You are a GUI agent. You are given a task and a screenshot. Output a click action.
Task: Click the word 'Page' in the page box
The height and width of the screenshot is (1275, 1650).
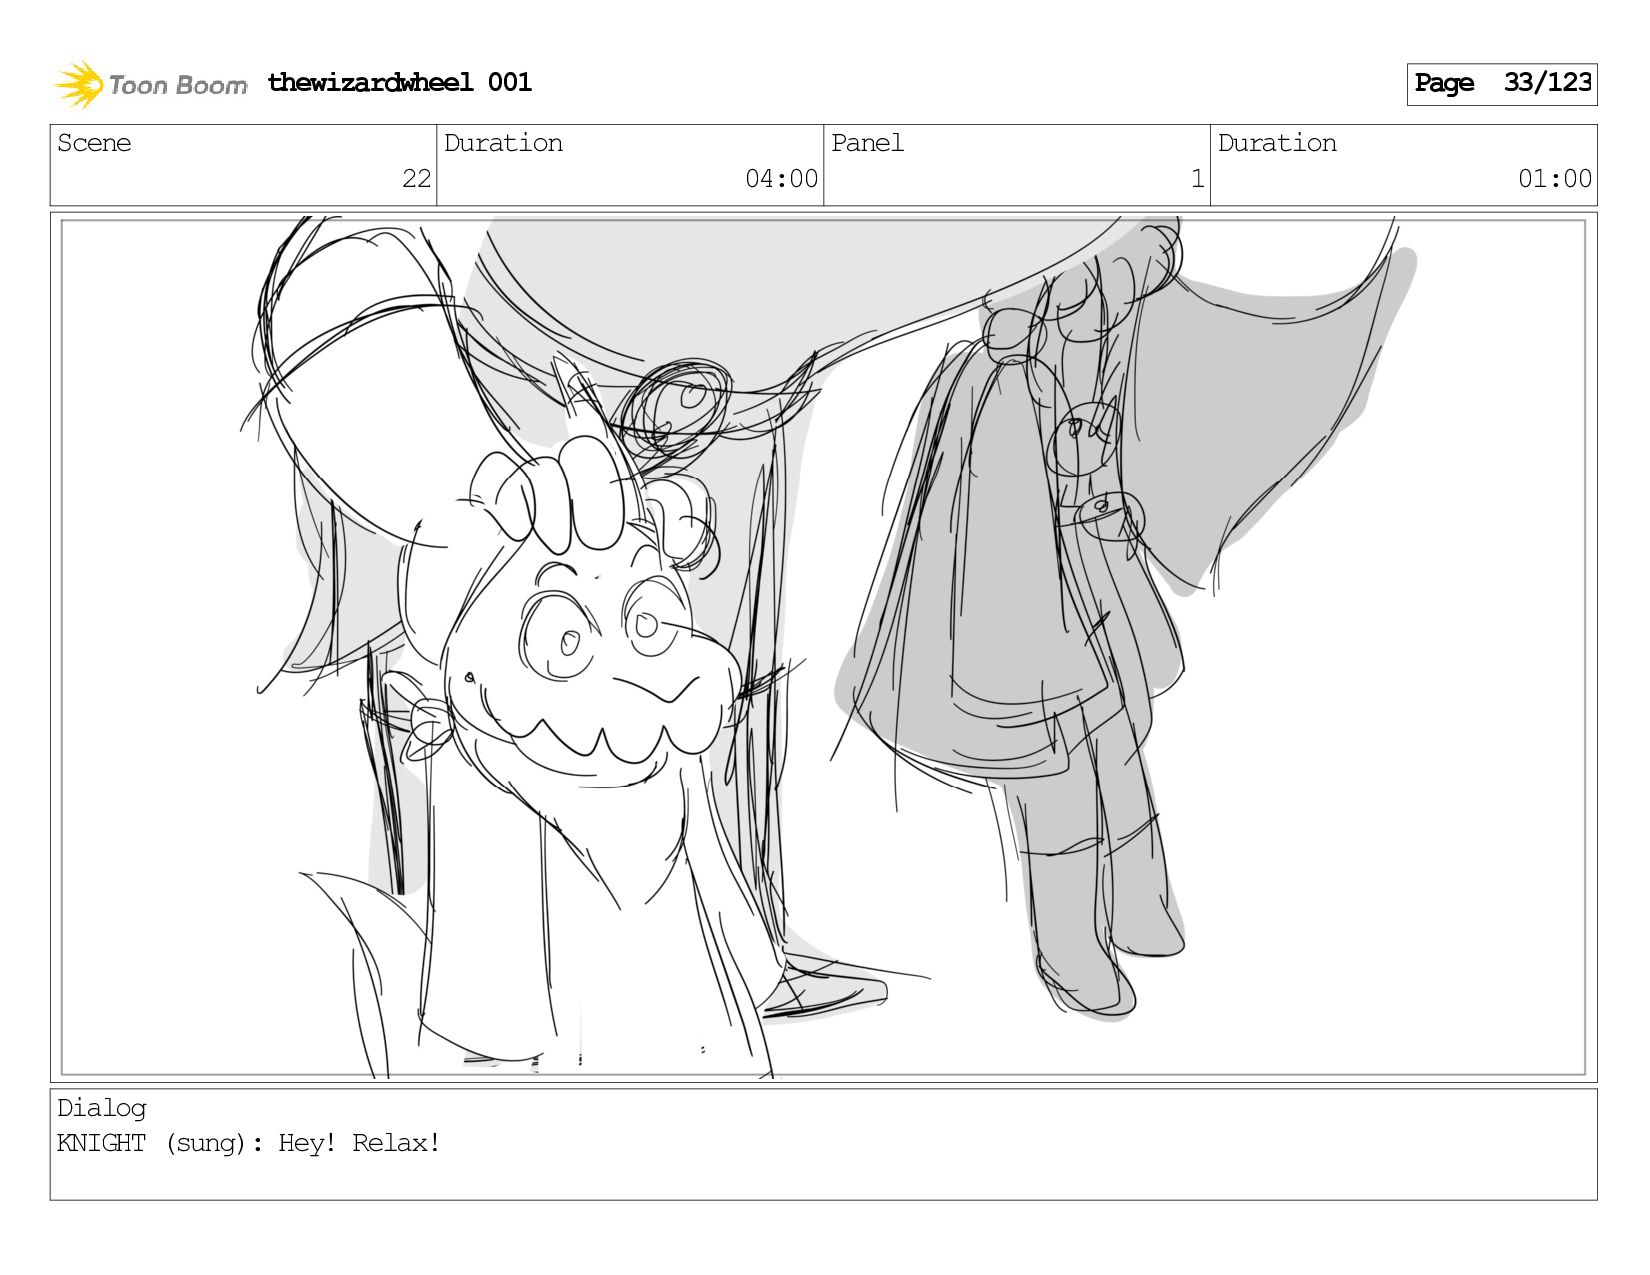[x=1444, y=83]
